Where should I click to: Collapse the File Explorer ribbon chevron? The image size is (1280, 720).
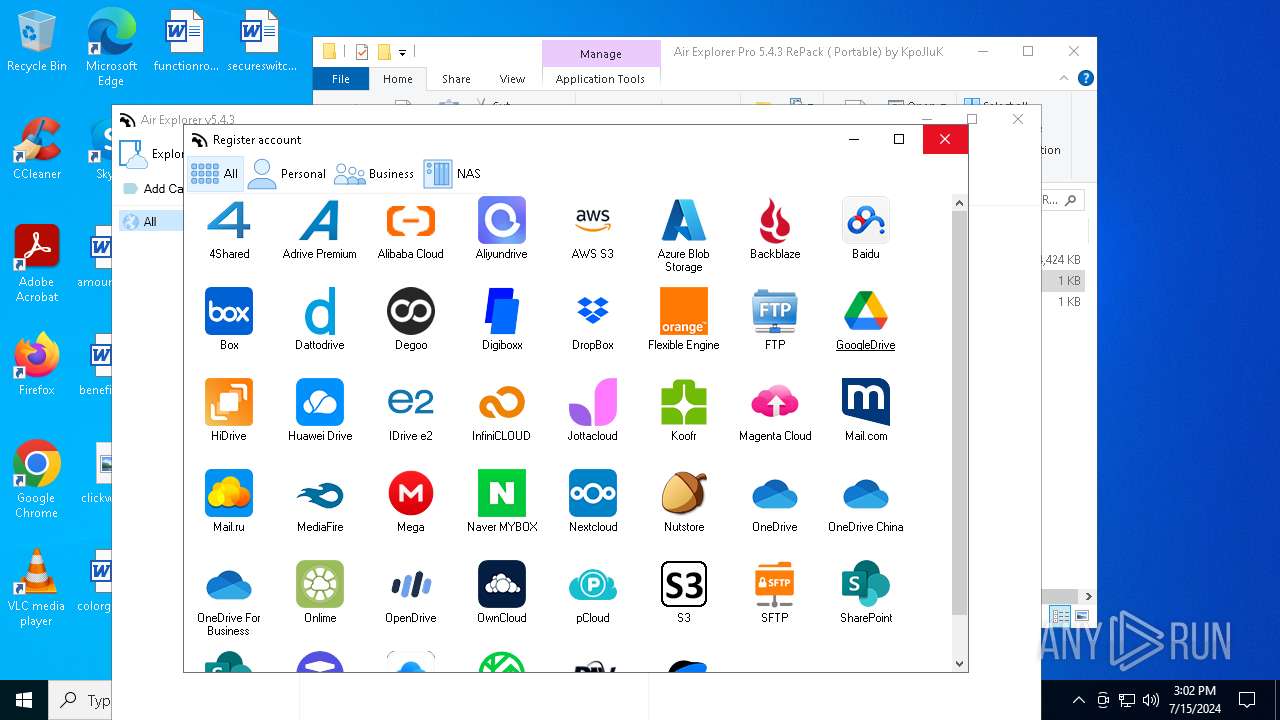1066,78
